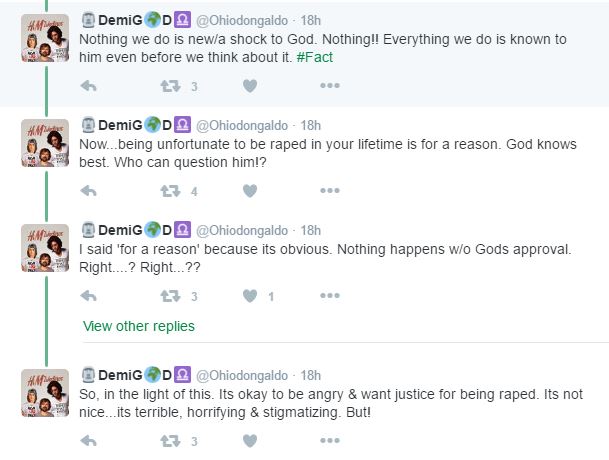
Task: Like the 'okay to be angry' tweet
Action: click(x=250, y=441)
